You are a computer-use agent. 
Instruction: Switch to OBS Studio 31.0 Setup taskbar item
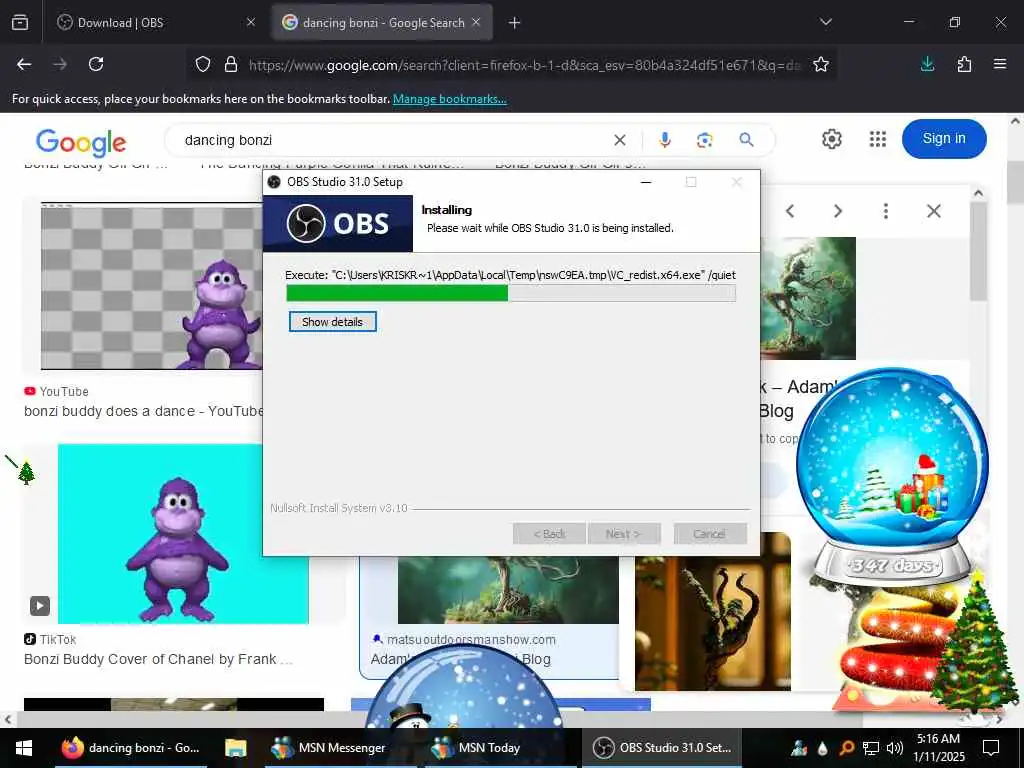click(x=662, y=748)
